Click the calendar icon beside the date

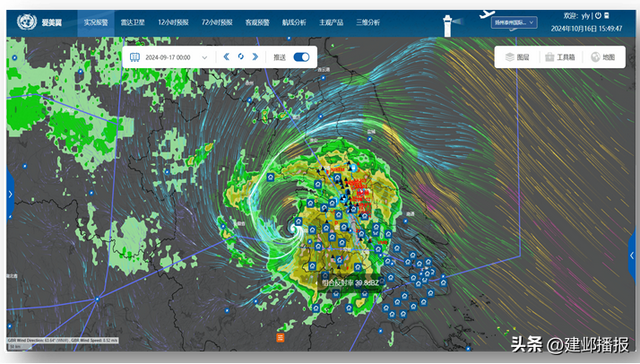[x=135, y=57]
